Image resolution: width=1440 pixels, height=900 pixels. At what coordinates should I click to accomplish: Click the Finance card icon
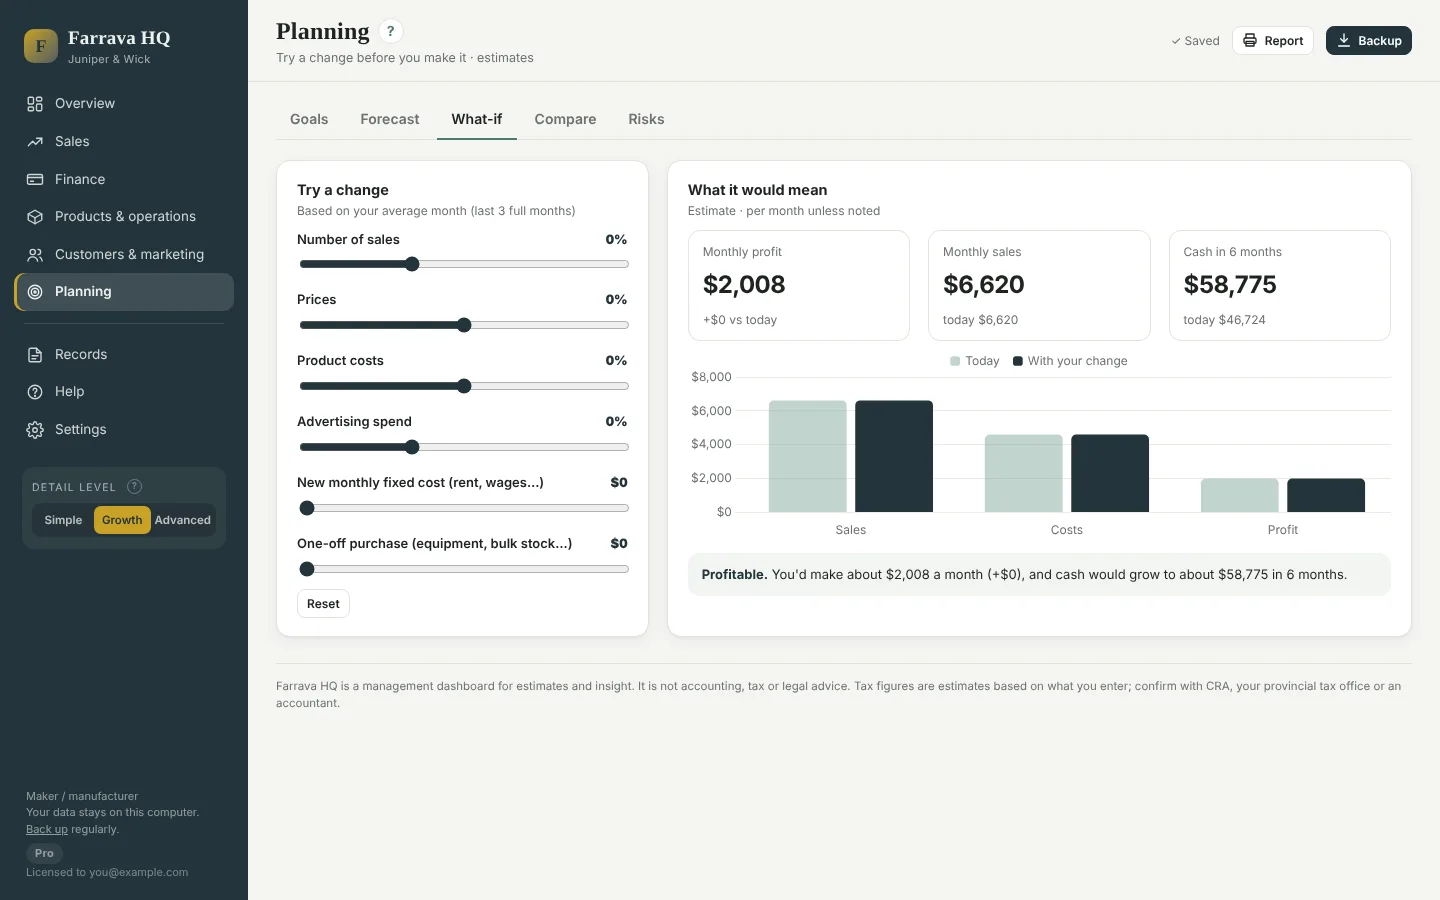click(x=35, y=180)
